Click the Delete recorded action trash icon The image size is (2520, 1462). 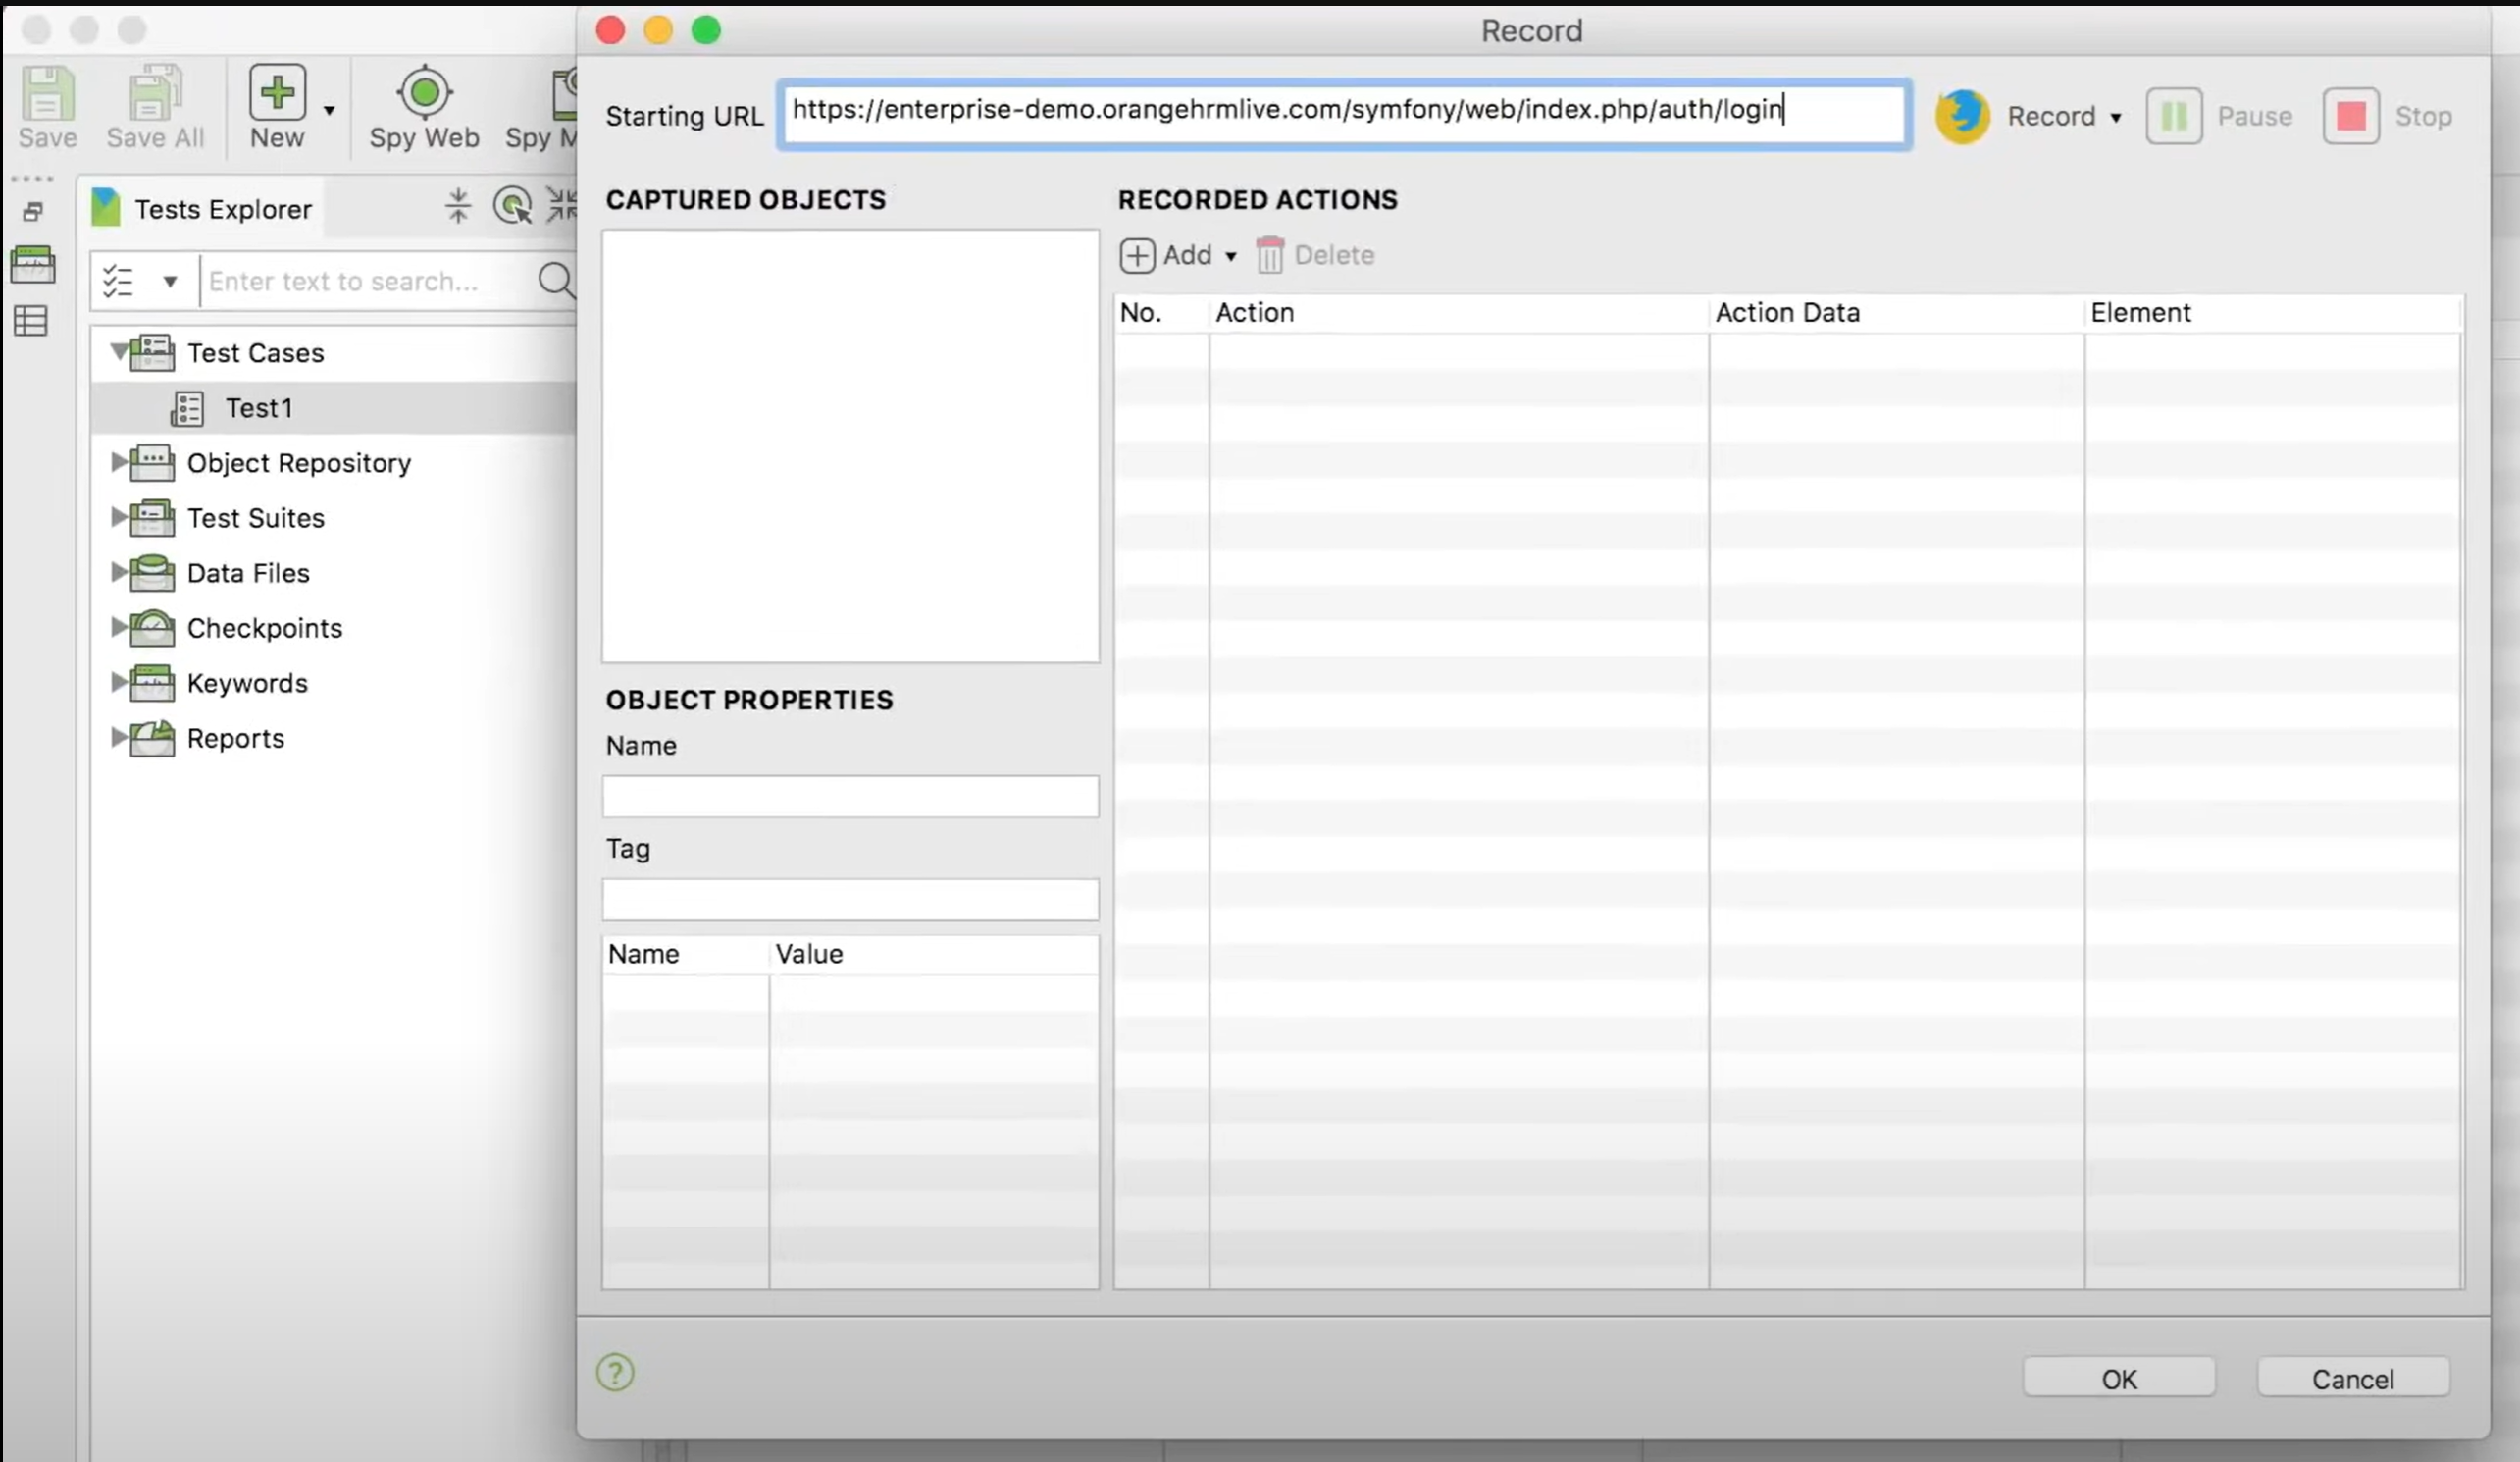click(x=1270, y=255)
